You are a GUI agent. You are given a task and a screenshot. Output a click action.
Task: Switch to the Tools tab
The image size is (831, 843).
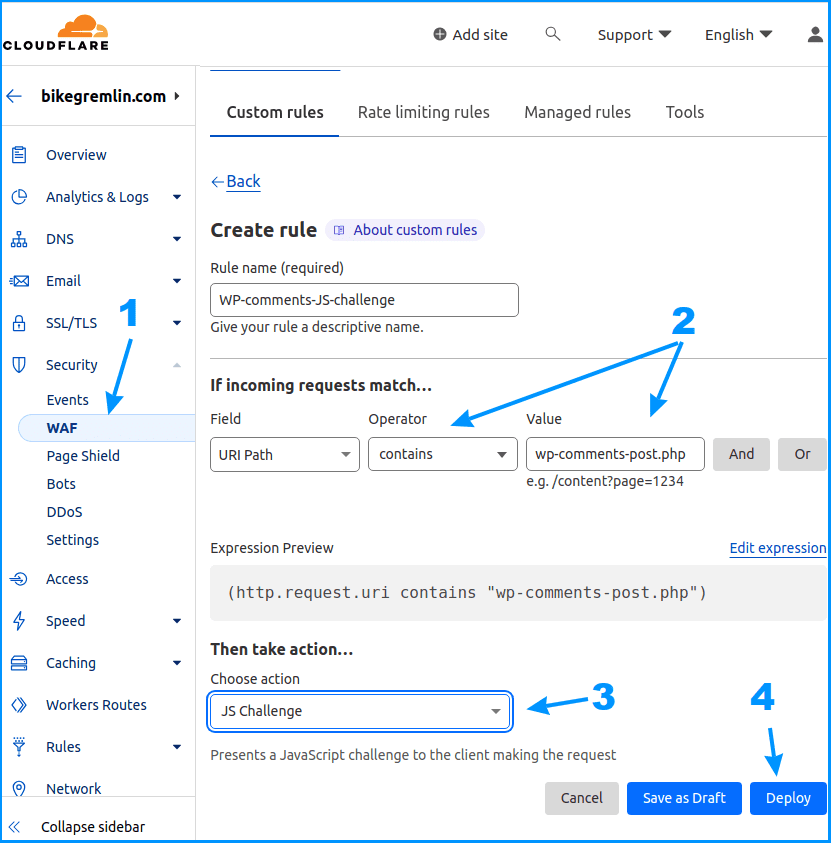[x=685, y=112]
